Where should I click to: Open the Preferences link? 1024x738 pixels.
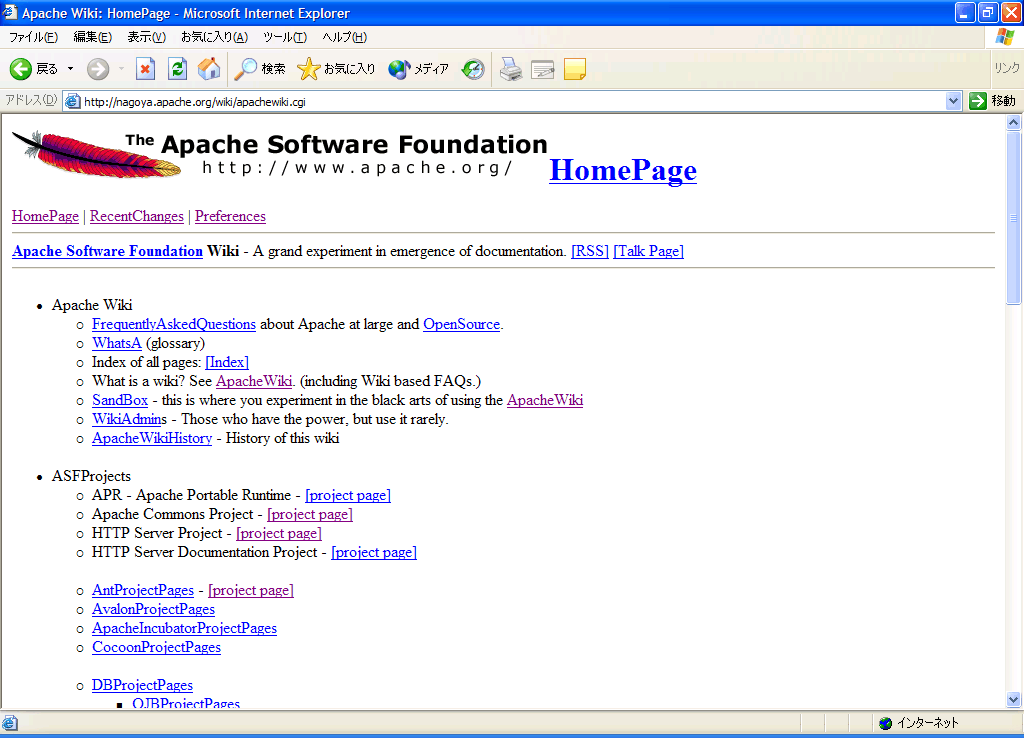coord(230,216)
